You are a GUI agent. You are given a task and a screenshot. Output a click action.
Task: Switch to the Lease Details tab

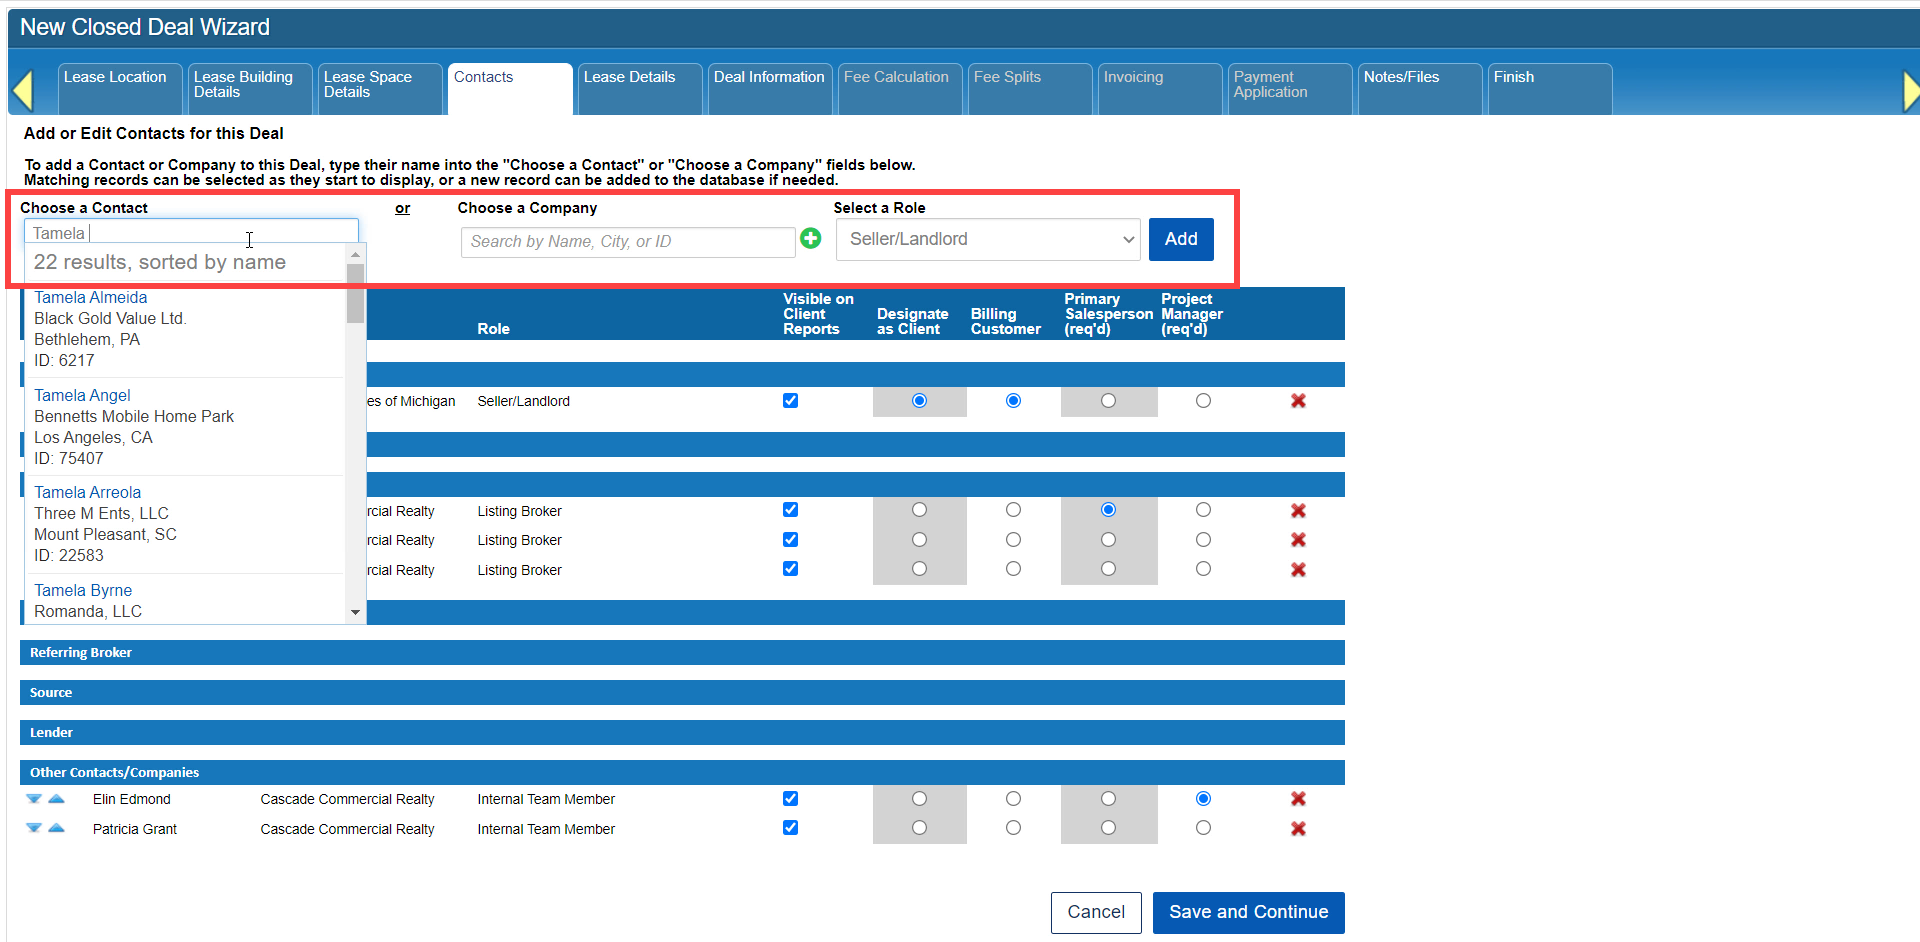click(630, 78)
